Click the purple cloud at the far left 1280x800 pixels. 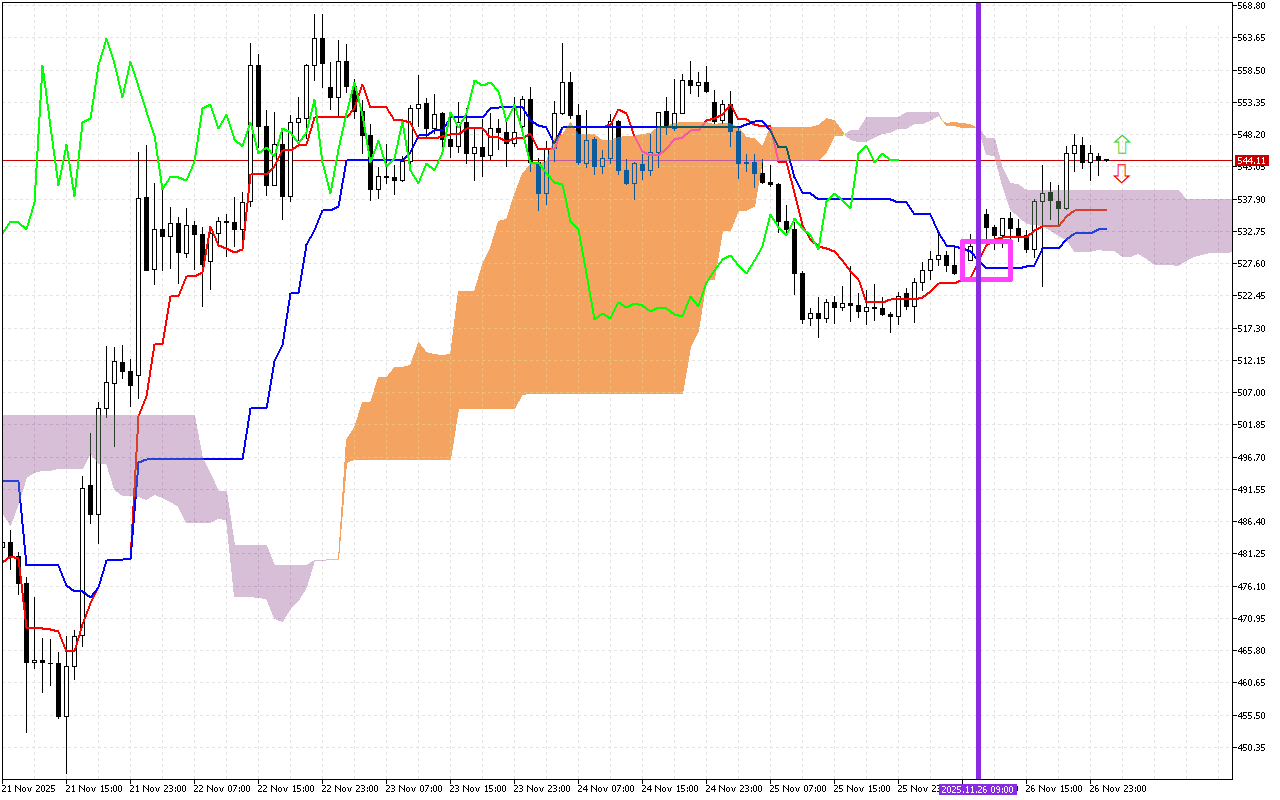point(100,440)
